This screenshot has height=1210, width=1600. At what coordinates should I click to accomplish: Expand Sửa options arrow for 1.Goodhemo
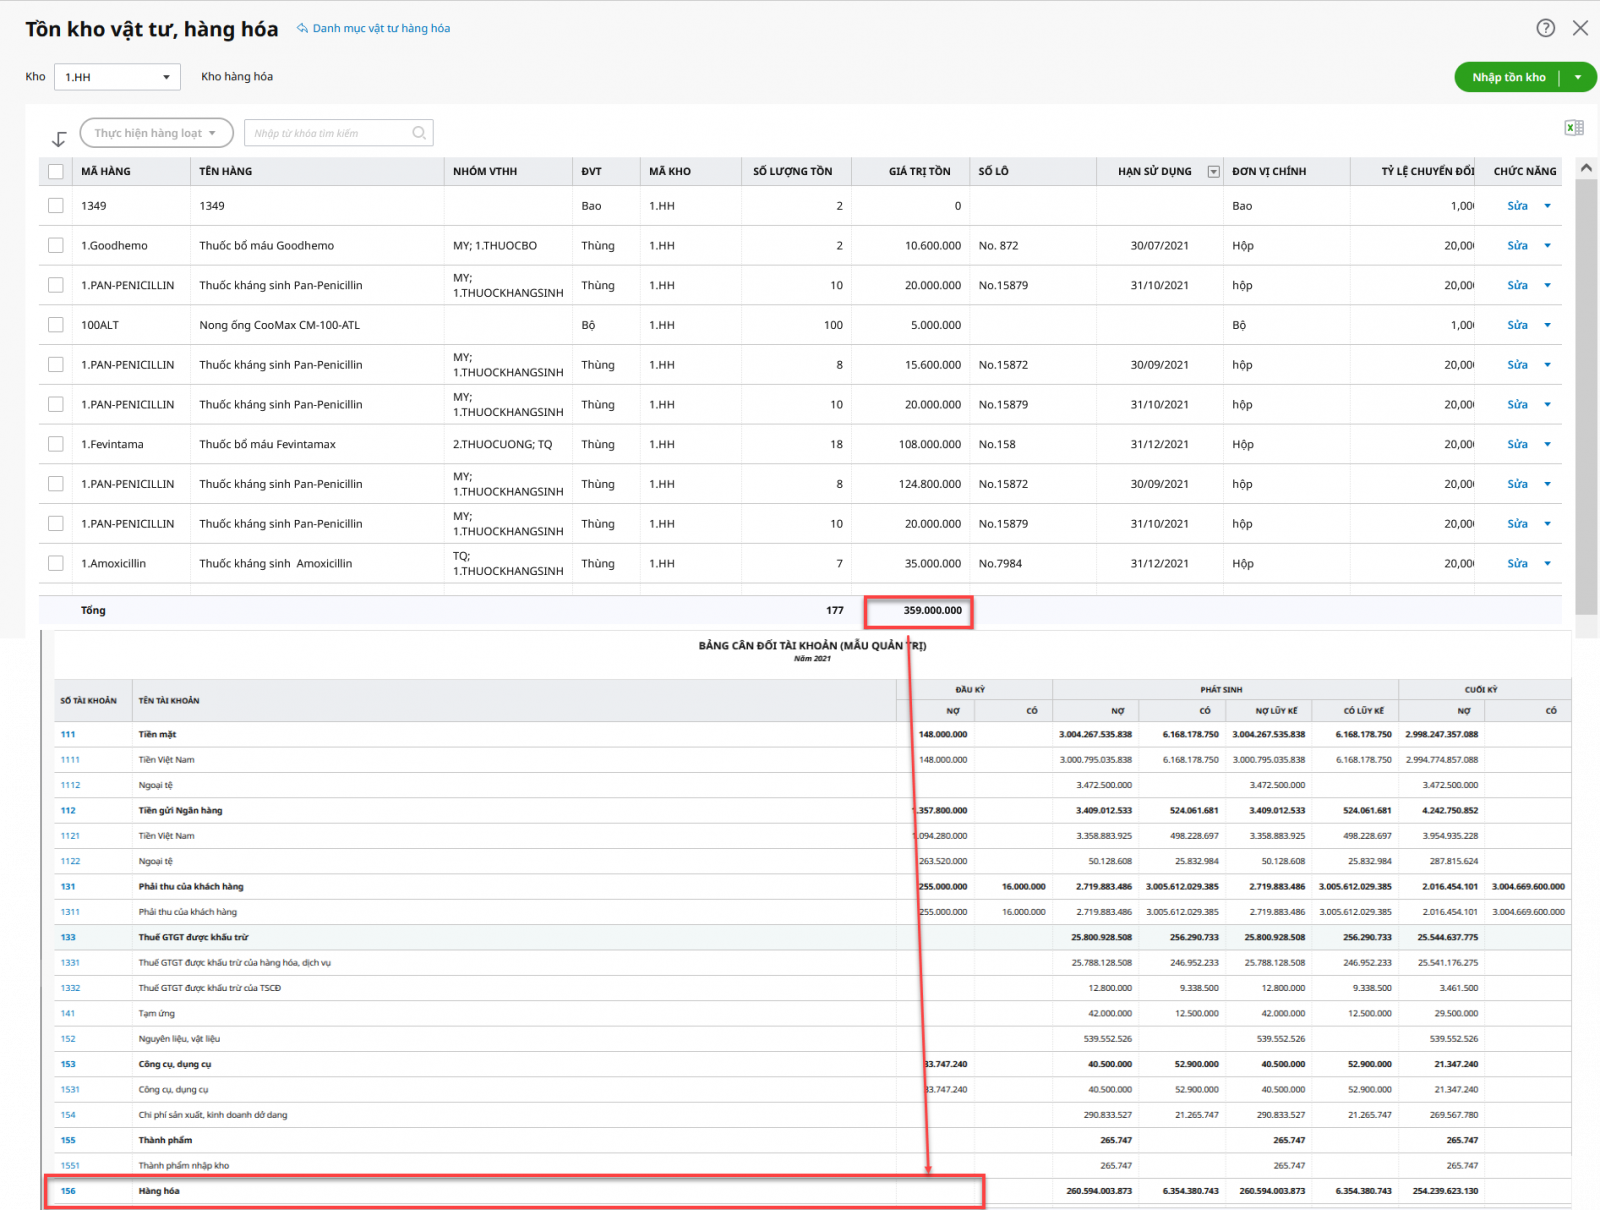(1547, 246)
